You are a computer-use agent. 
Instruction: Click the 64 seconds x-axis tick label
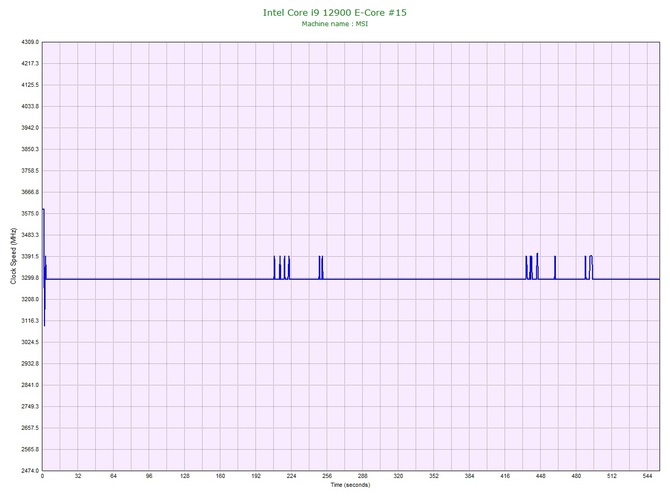click(113, 476)
